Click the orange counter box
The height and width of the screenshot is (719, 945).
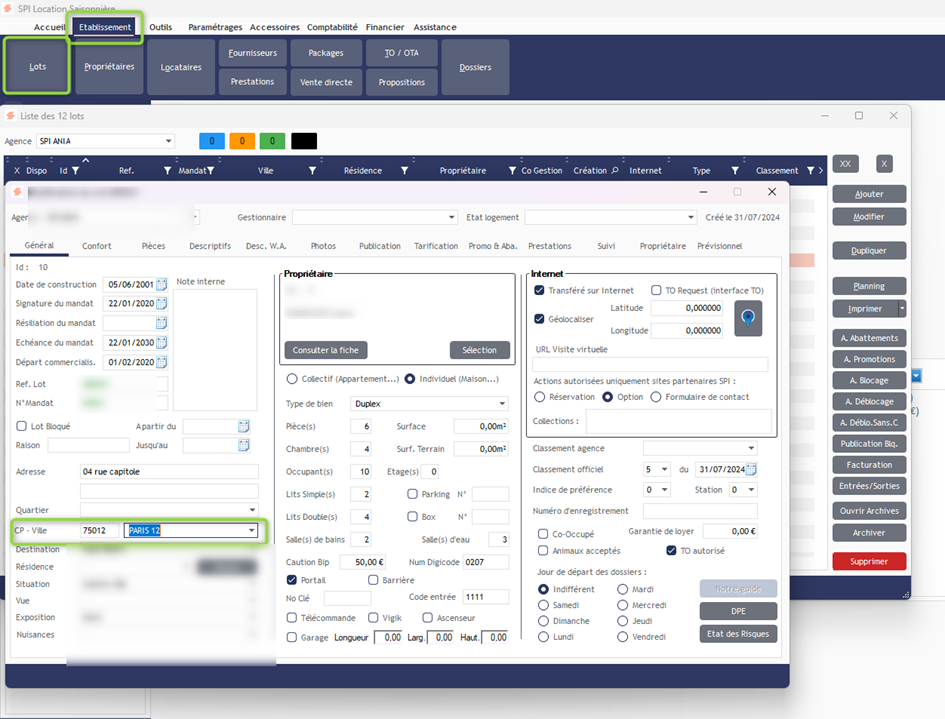point(242,141)
